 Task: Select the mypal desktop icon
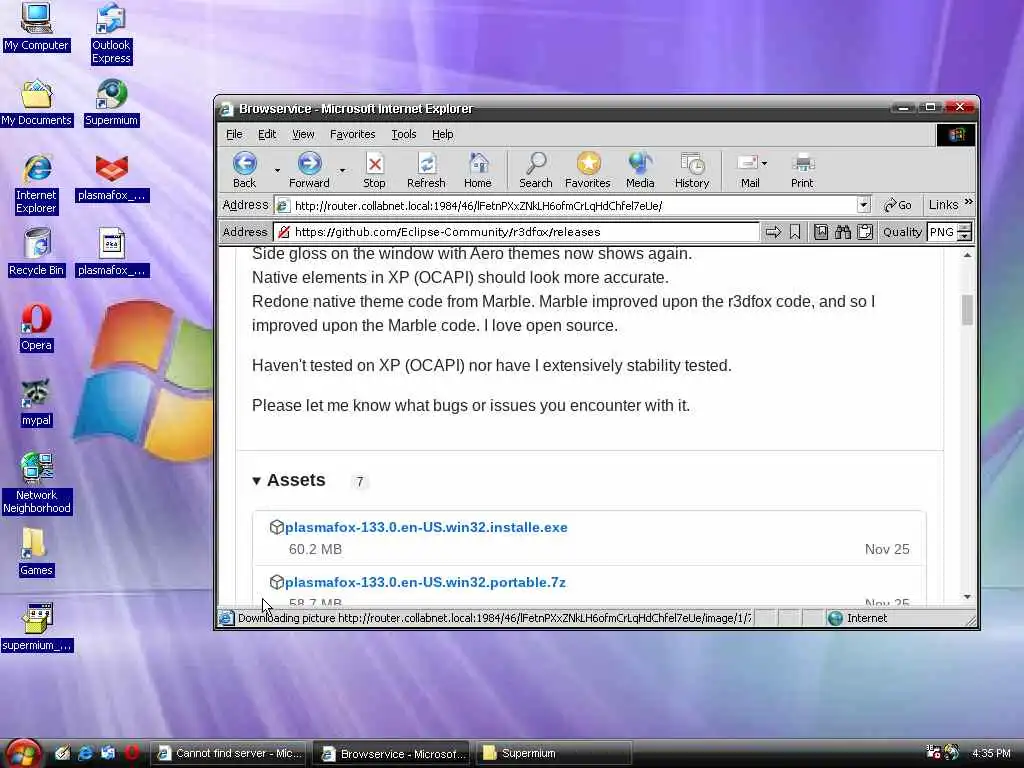coord(36,403)
